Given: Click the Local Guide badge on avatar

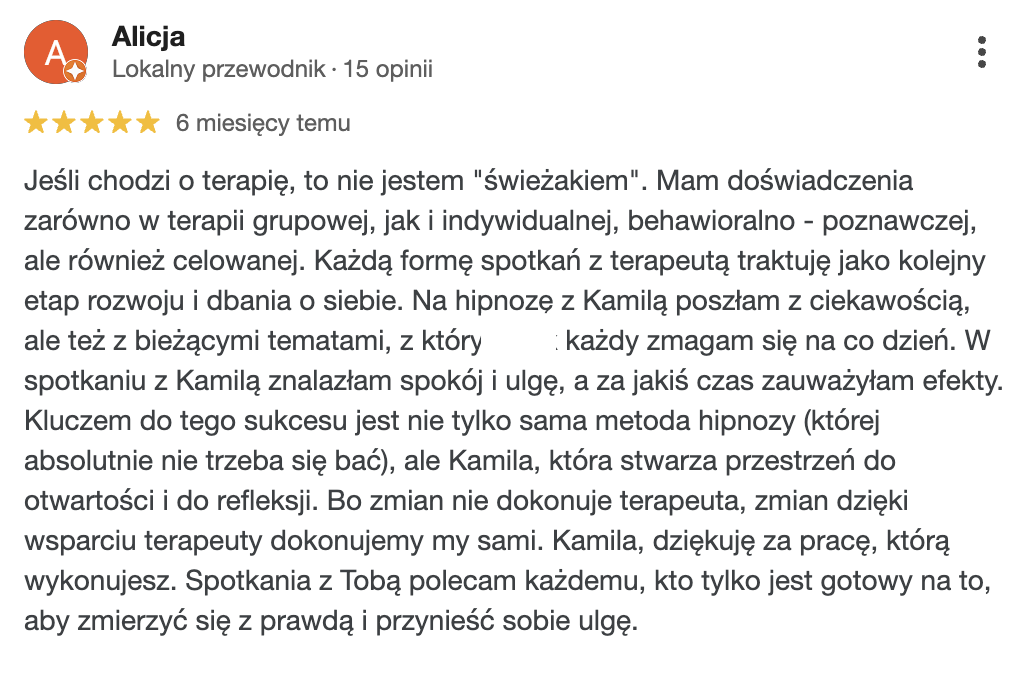Looking at the screenshot, I should (x=76, y=70).
